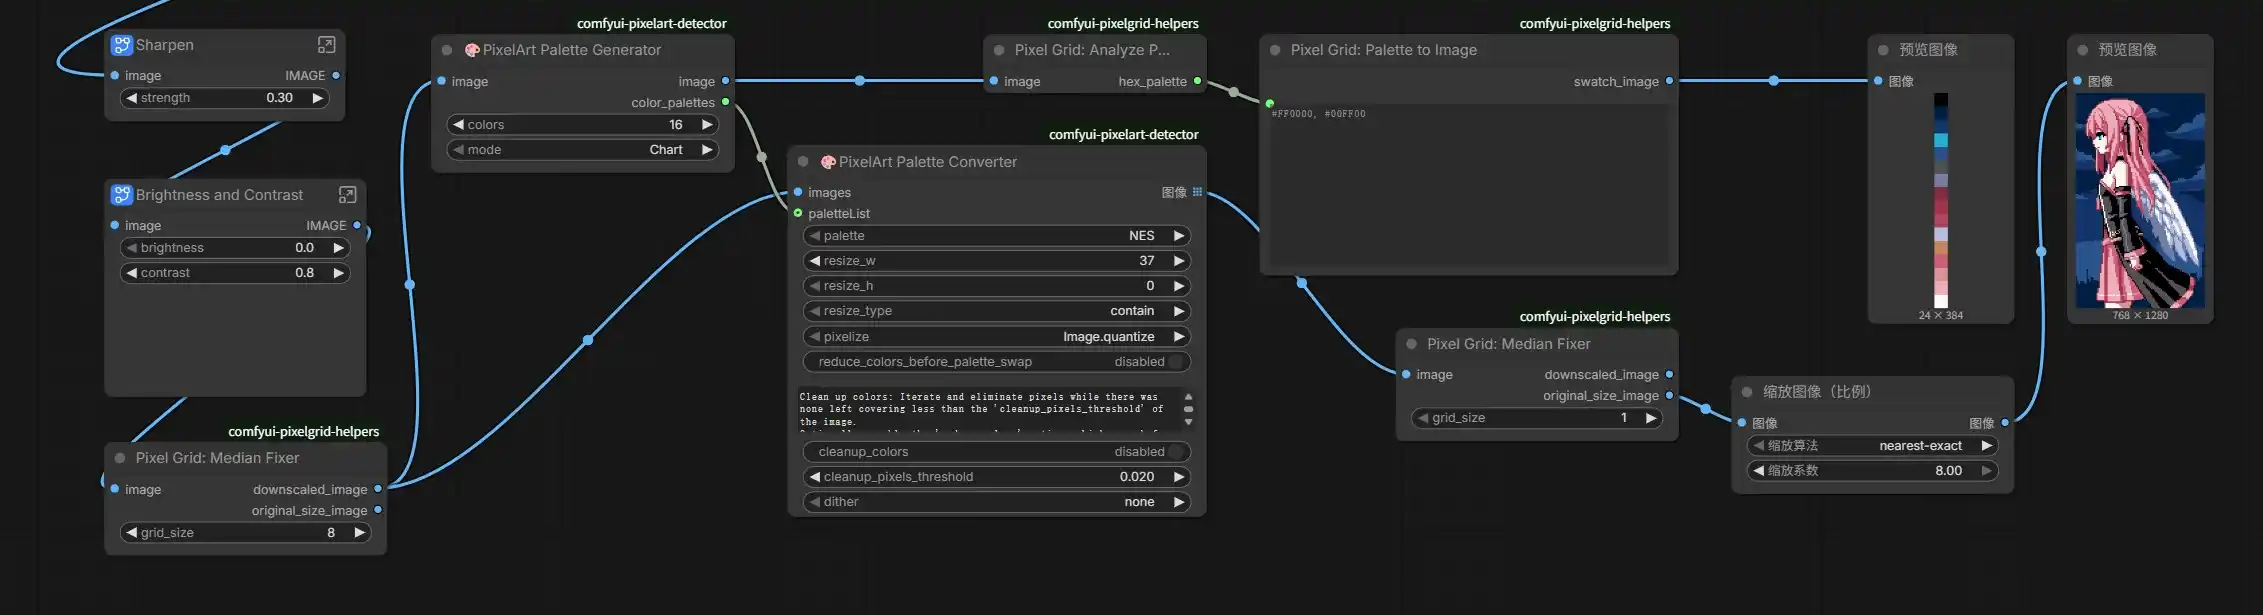
Task: Click the blue icon on the Sharpen node
Action: pyautogui.click(x=122, y=45)
